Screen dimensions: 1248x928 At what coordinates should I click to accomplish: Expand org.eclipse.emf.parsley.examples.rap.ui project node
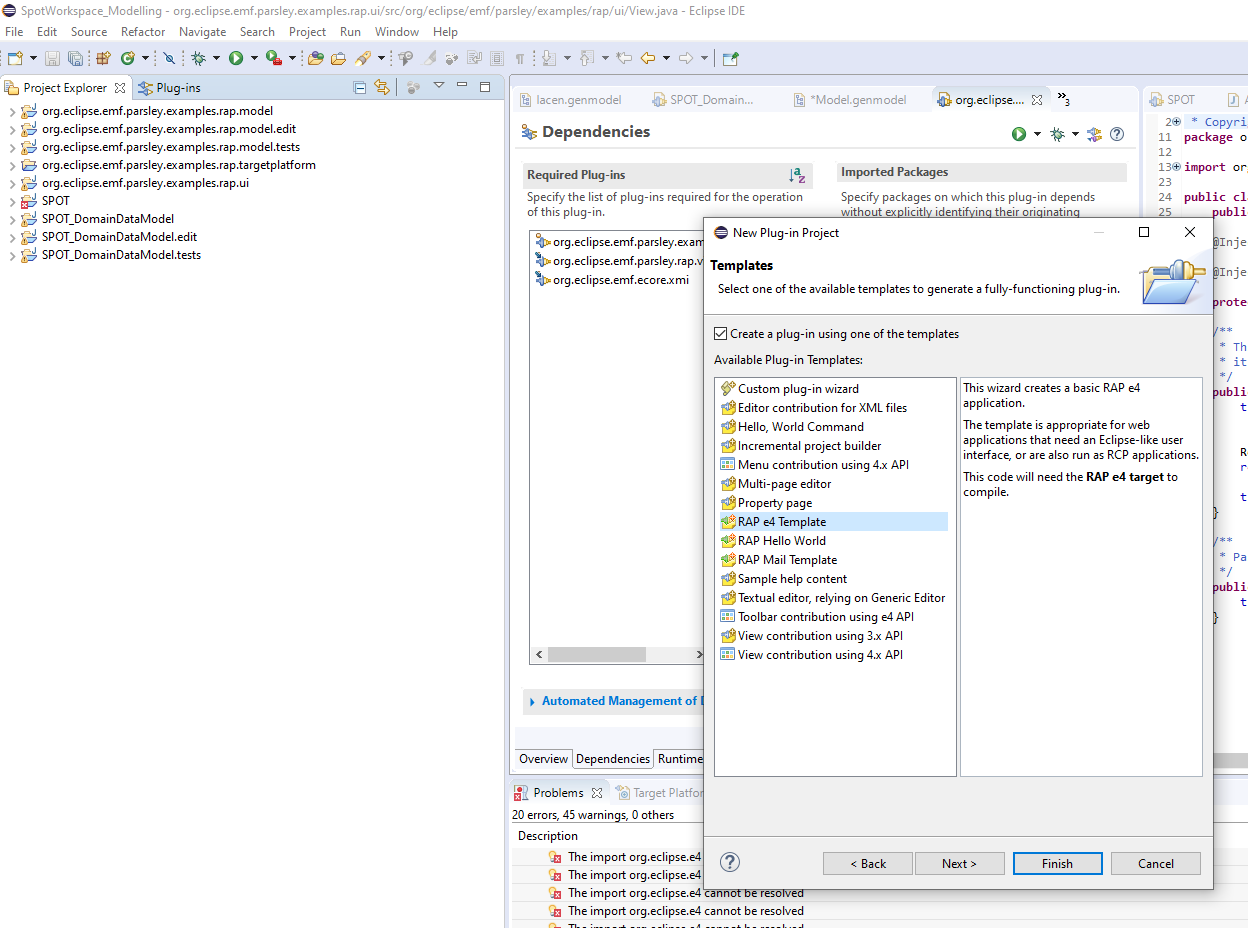12,183
